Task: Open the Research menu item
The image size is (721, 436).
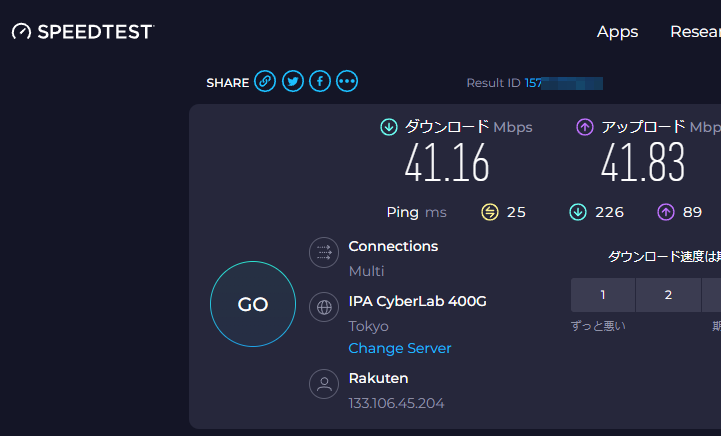Action: pyautogui.click(x=695, y=32)
